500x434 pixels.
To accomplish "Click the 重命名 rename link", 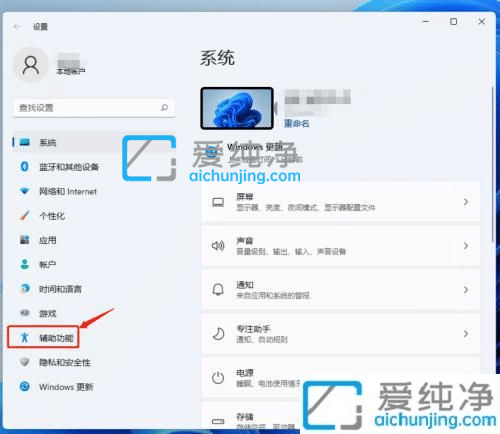I will click(x=297, y=124).
